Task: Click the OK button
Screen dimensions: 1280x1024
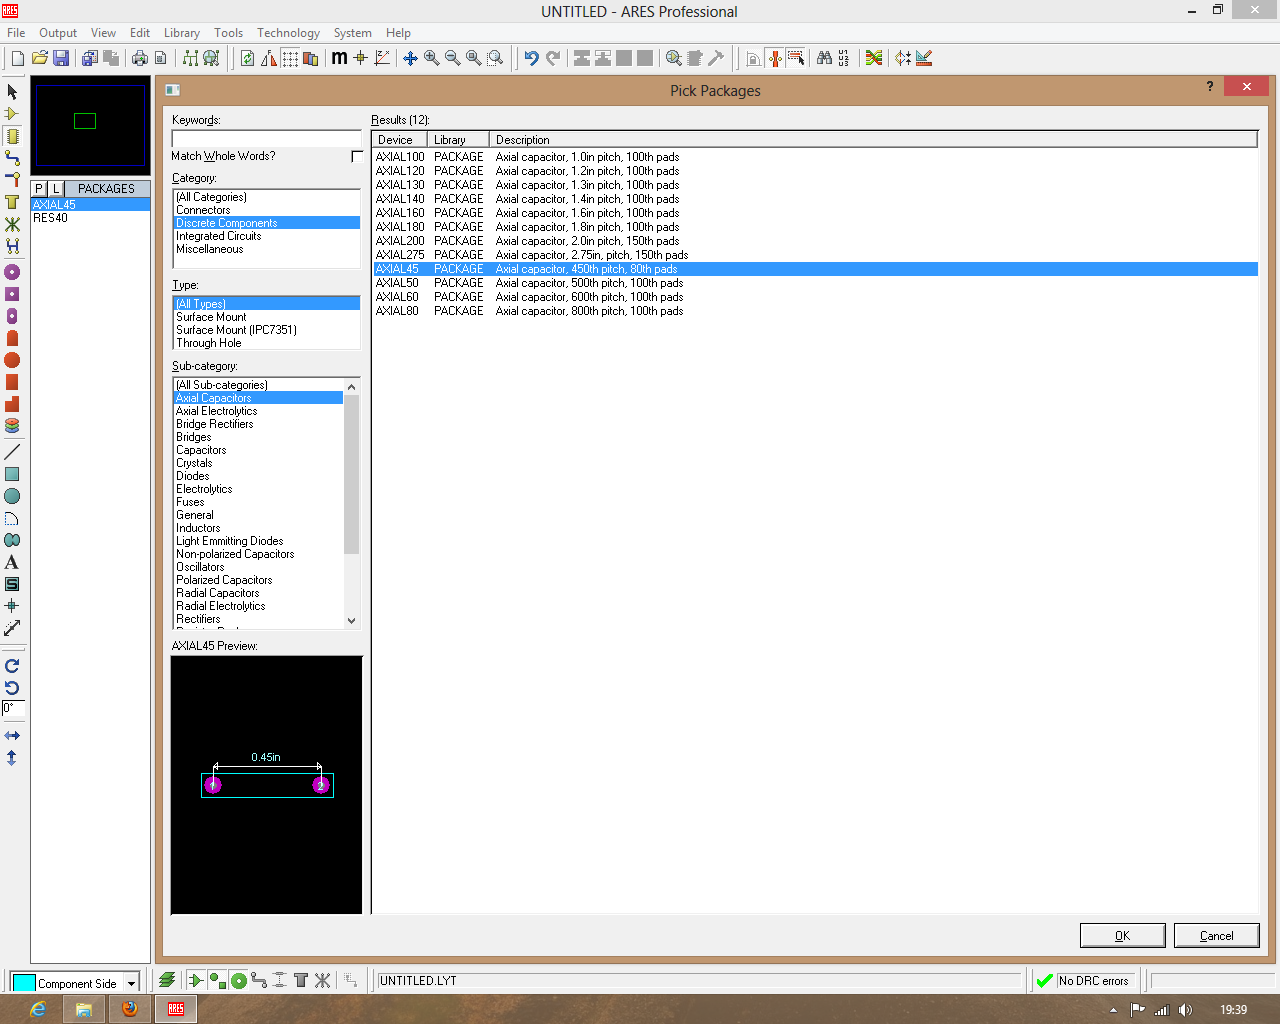Action: [x=1122, y=935]
